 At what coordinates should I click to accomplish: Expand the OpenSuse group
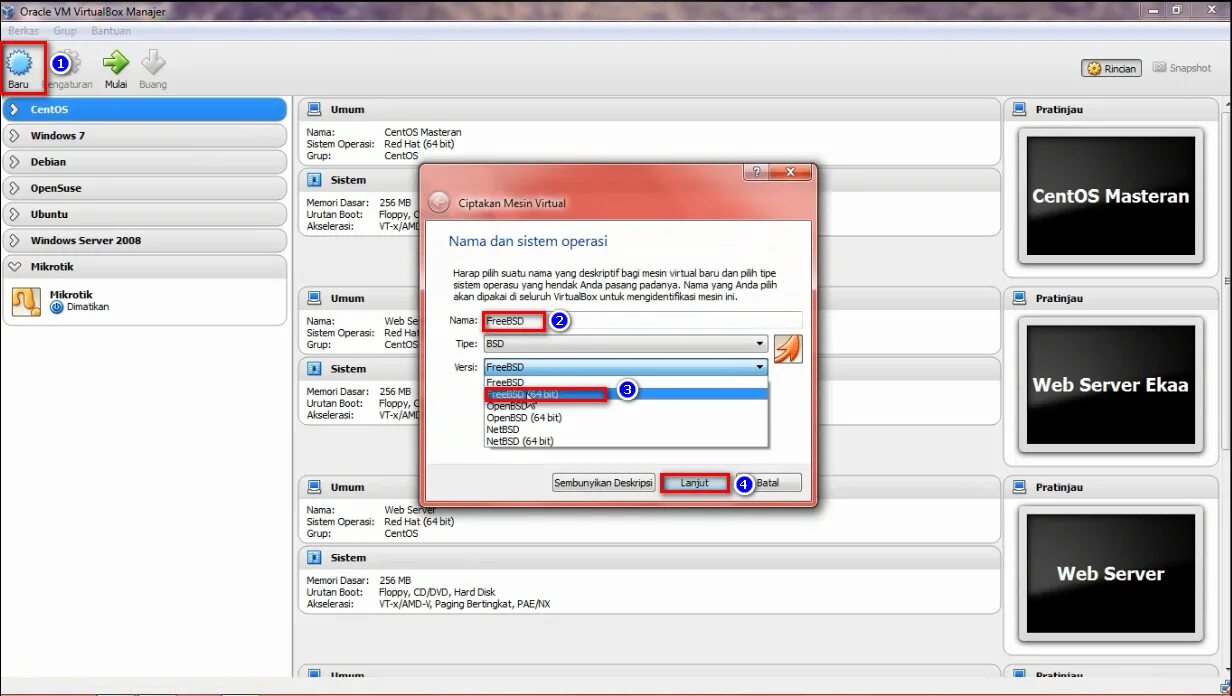point(14,188)
